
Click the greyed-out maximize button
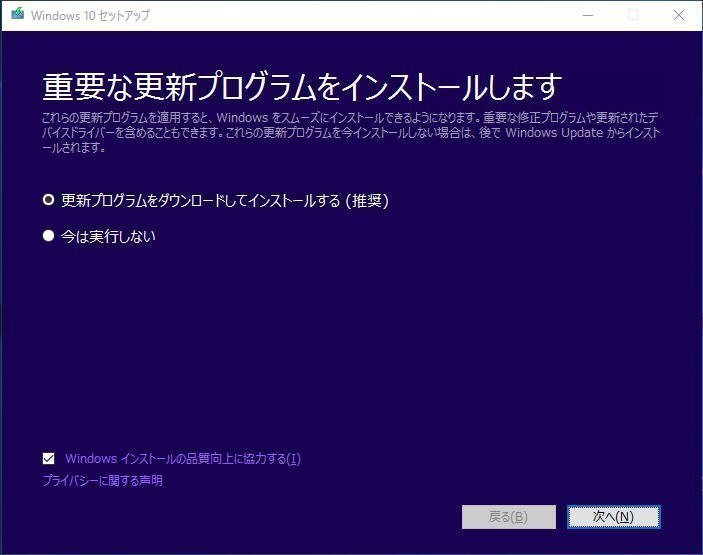coord(633,15)
